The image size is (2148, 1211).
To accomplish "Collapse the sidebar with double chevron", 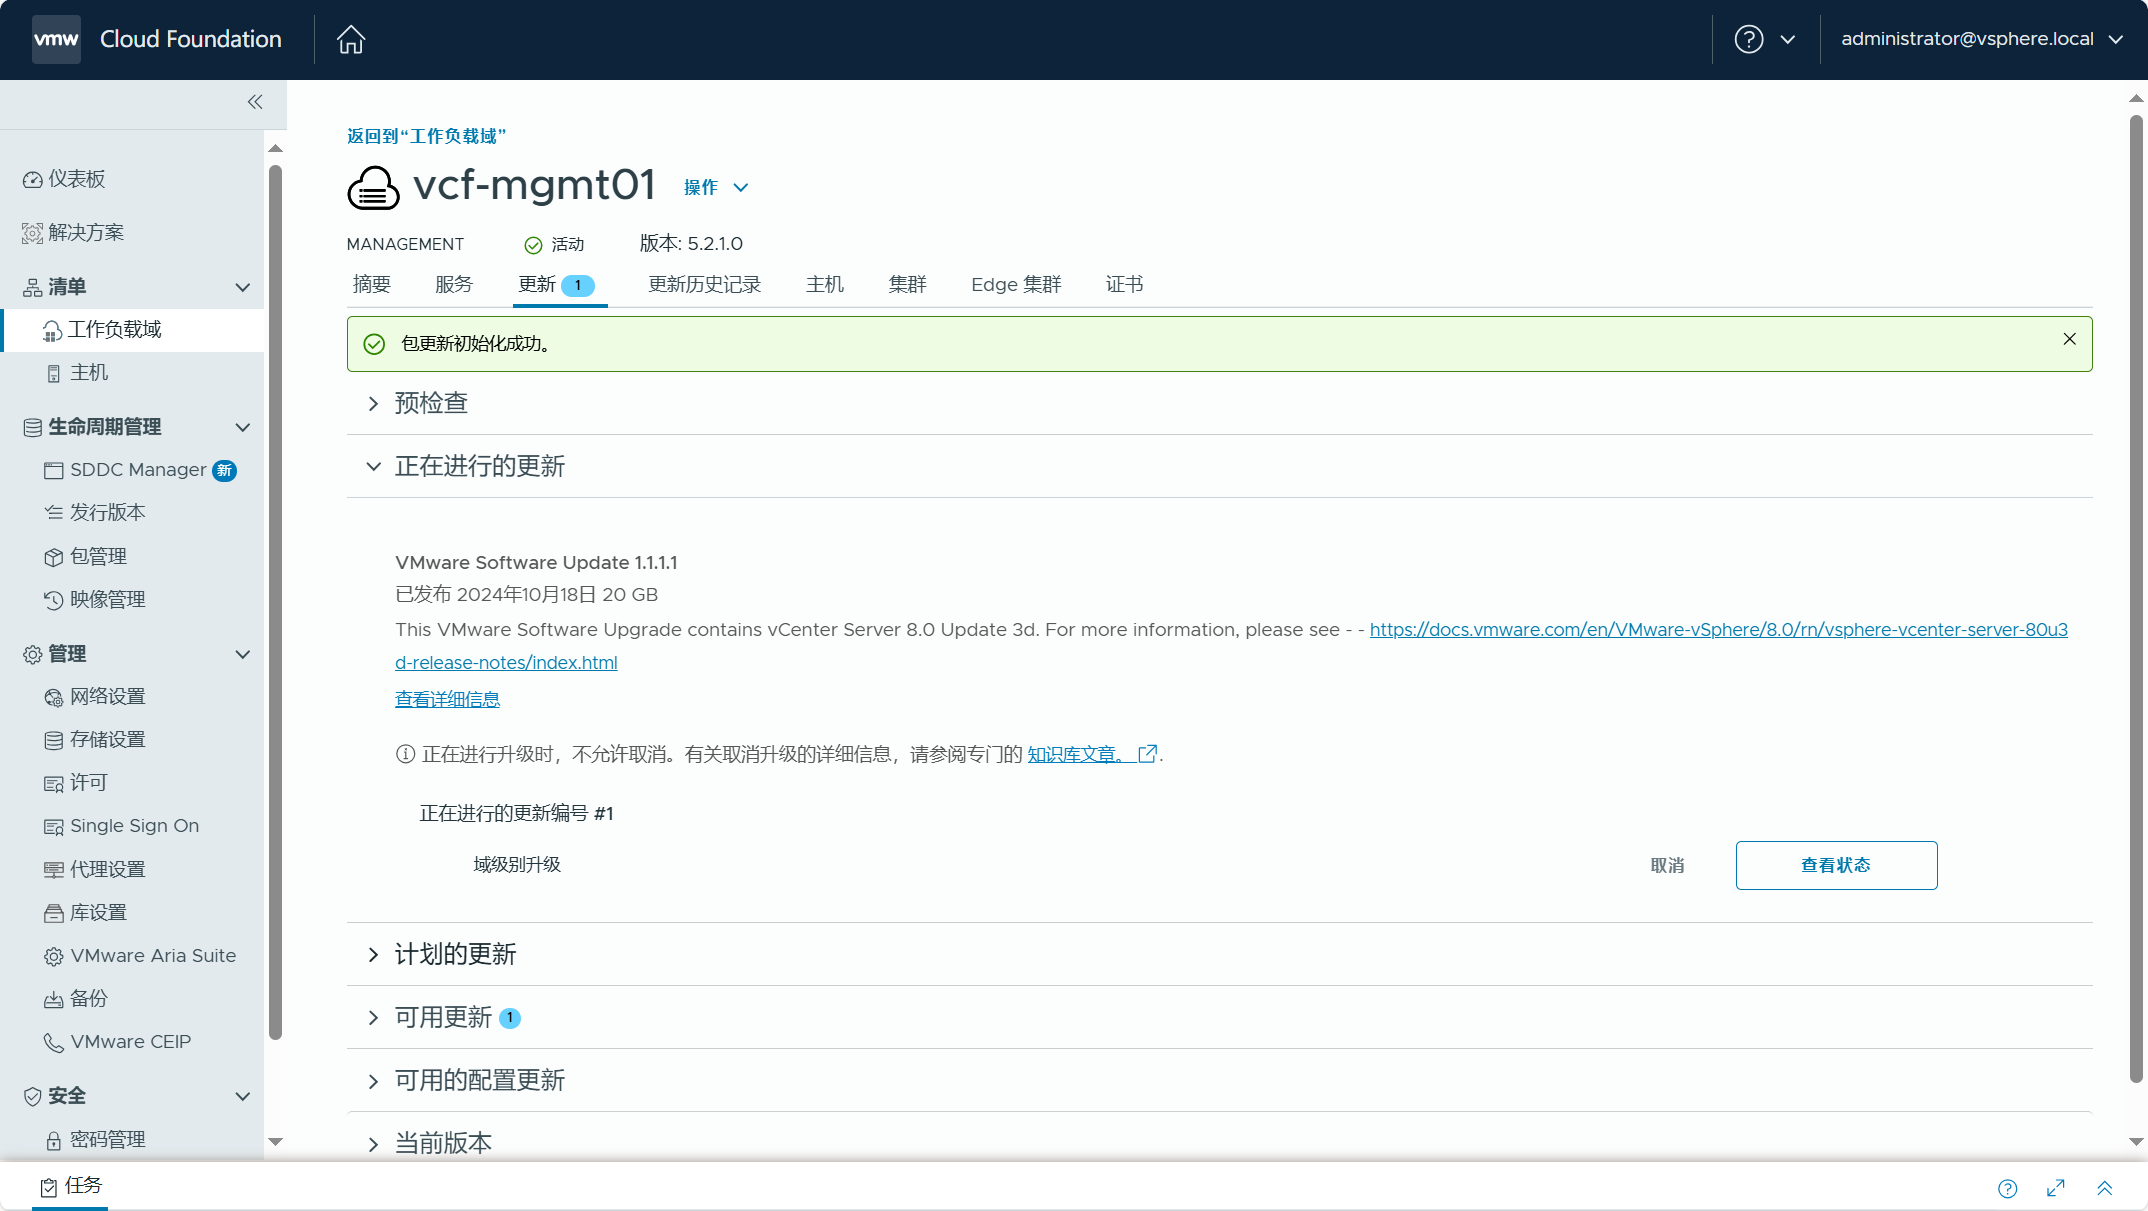I will point(255,102).
